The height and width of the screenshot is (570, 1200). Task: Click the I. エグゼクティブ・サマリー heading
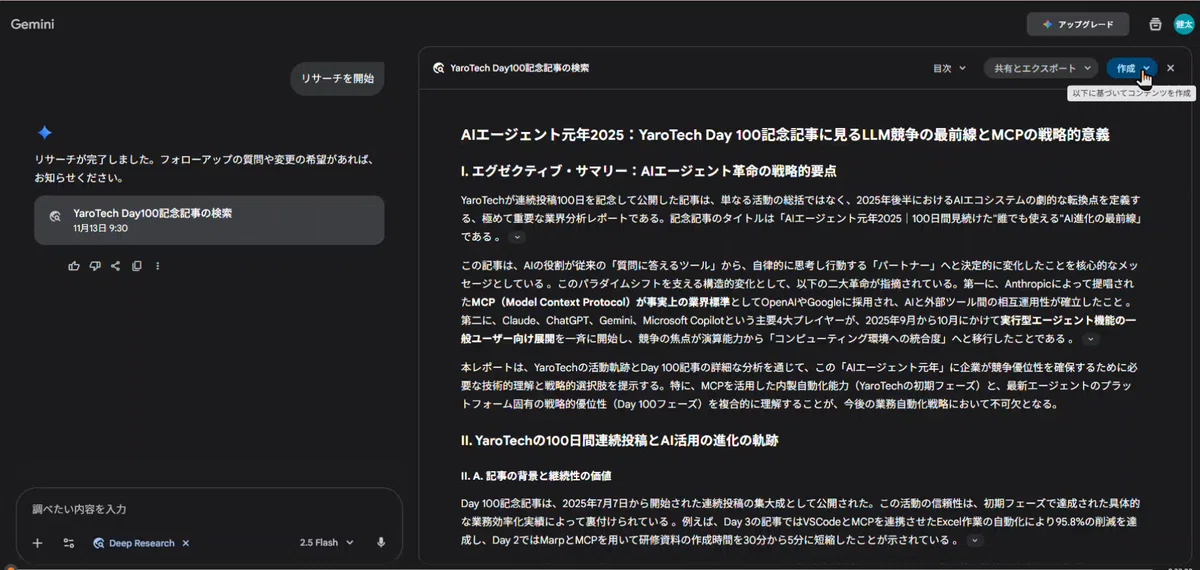[648, 171]
